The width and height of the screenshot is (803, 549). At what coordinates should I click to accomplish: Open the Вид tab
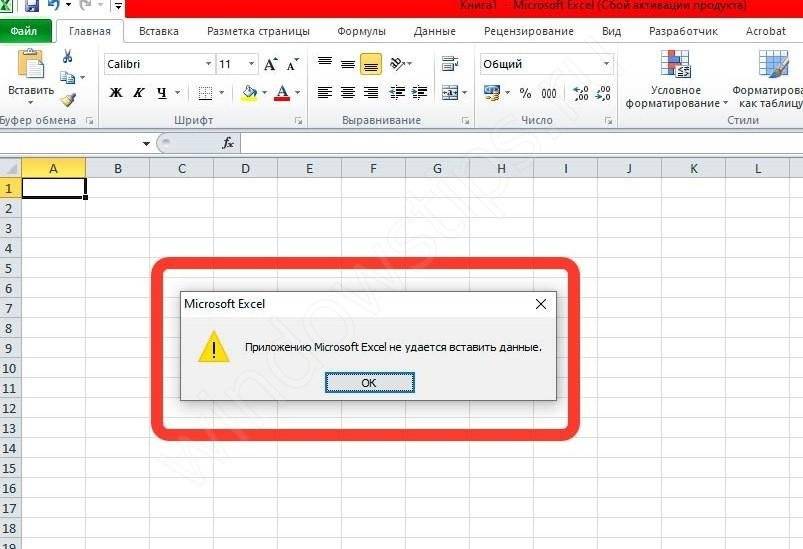point(611,31)
